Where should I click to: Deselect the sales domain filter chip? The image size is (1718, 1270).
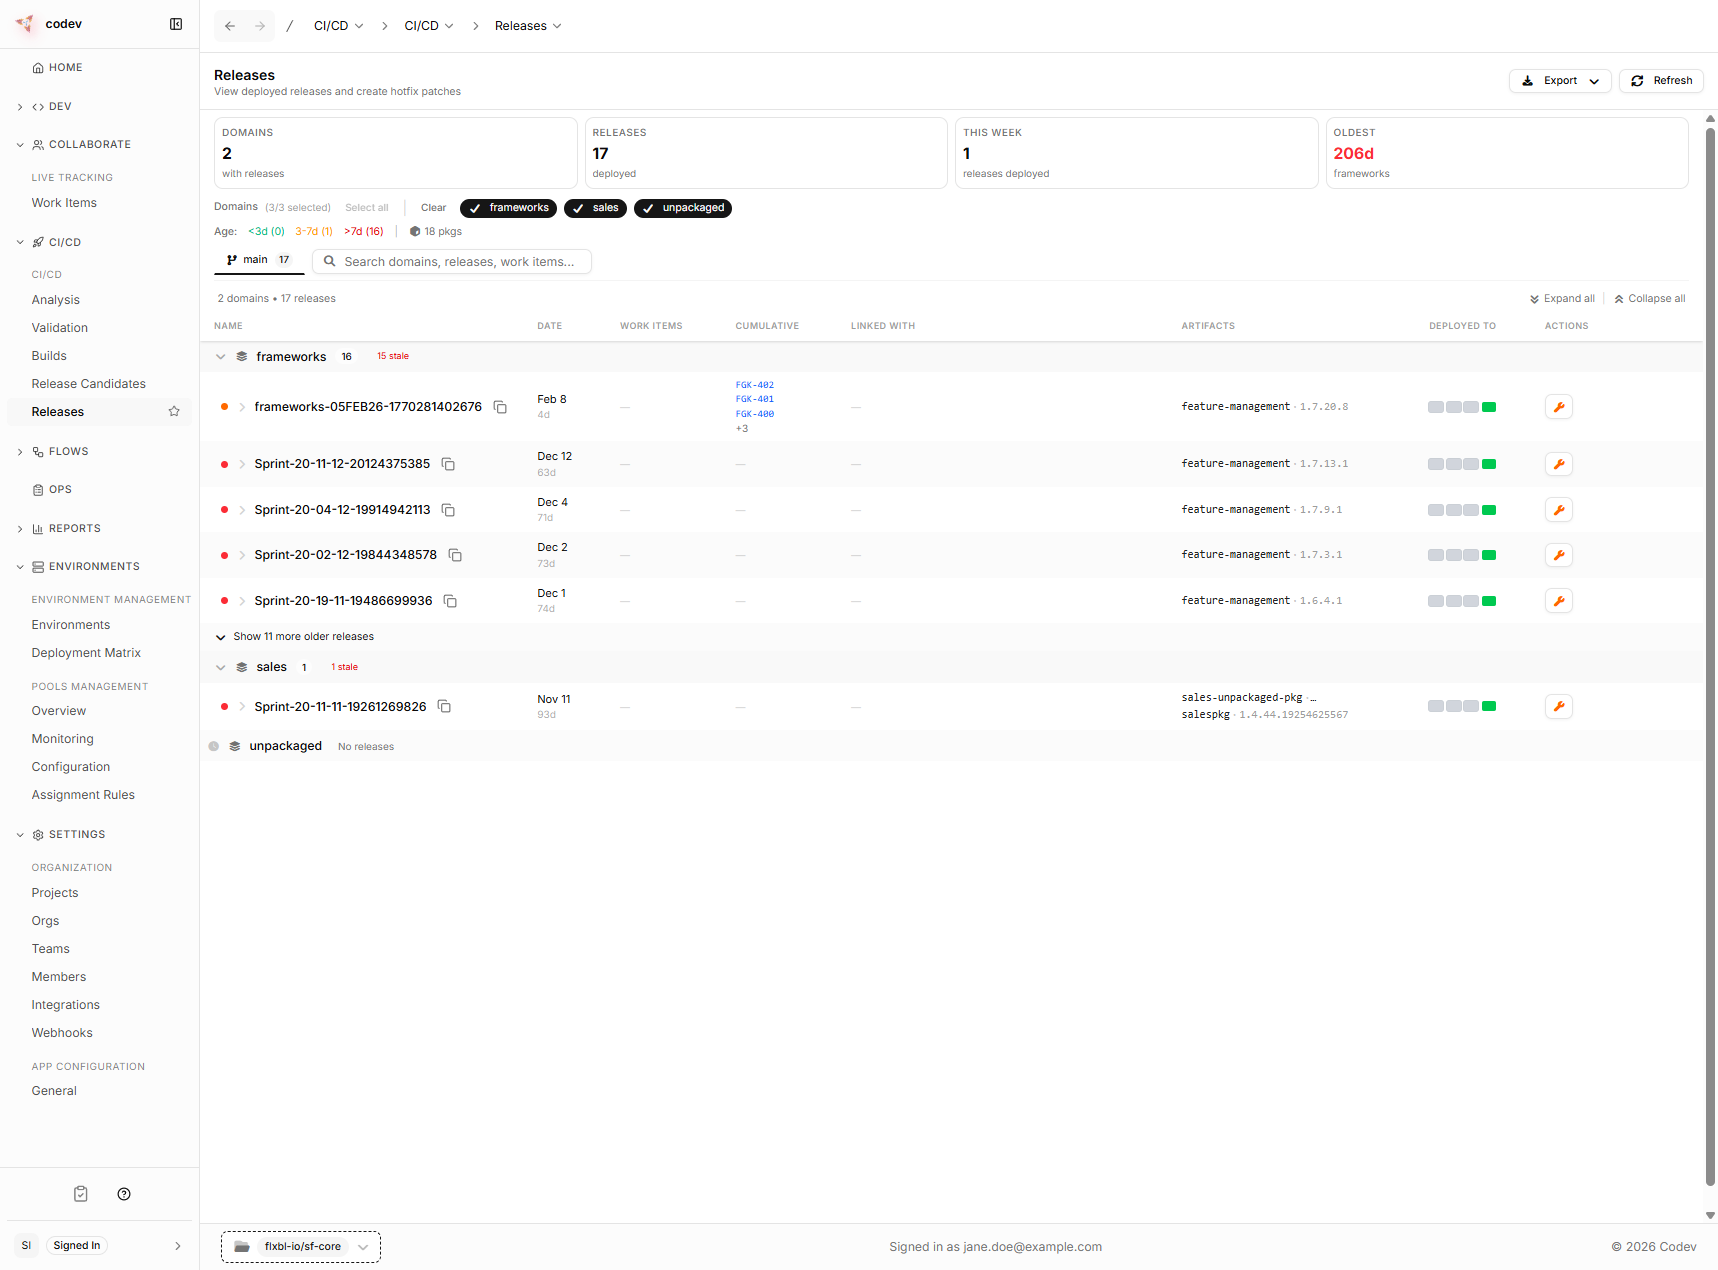[x=595, y=208]
